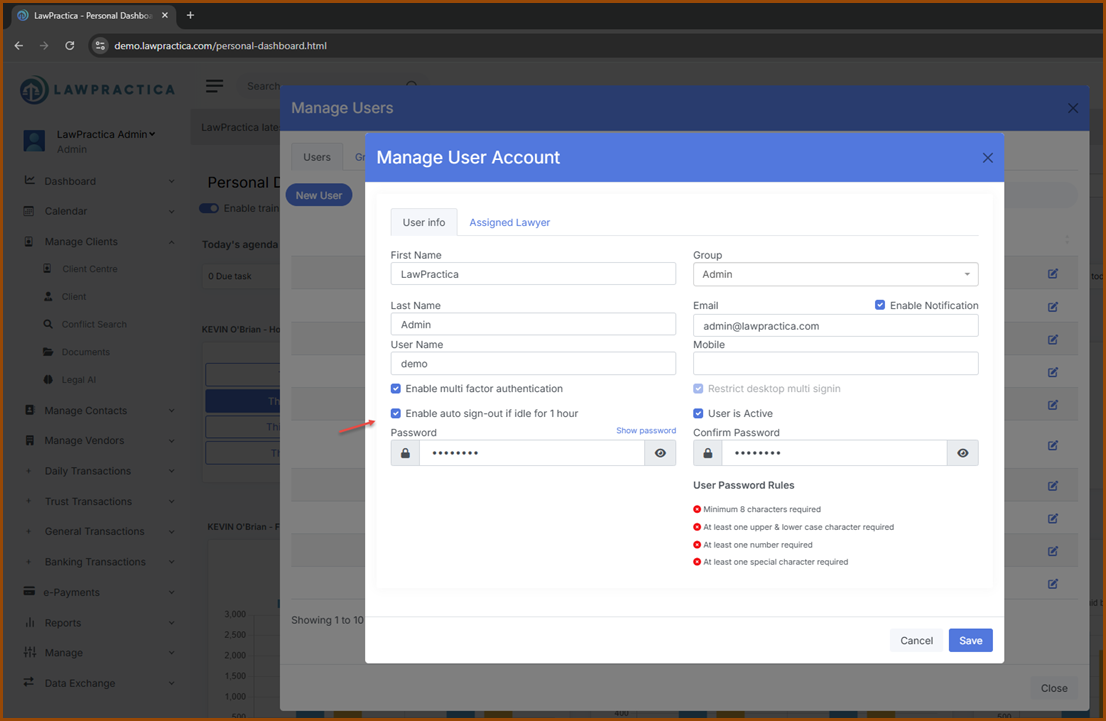Image resolution: width=1106 pixels, height=721 pixels.
Task: Expand Dashboard menu chevron
Action: 171,181
